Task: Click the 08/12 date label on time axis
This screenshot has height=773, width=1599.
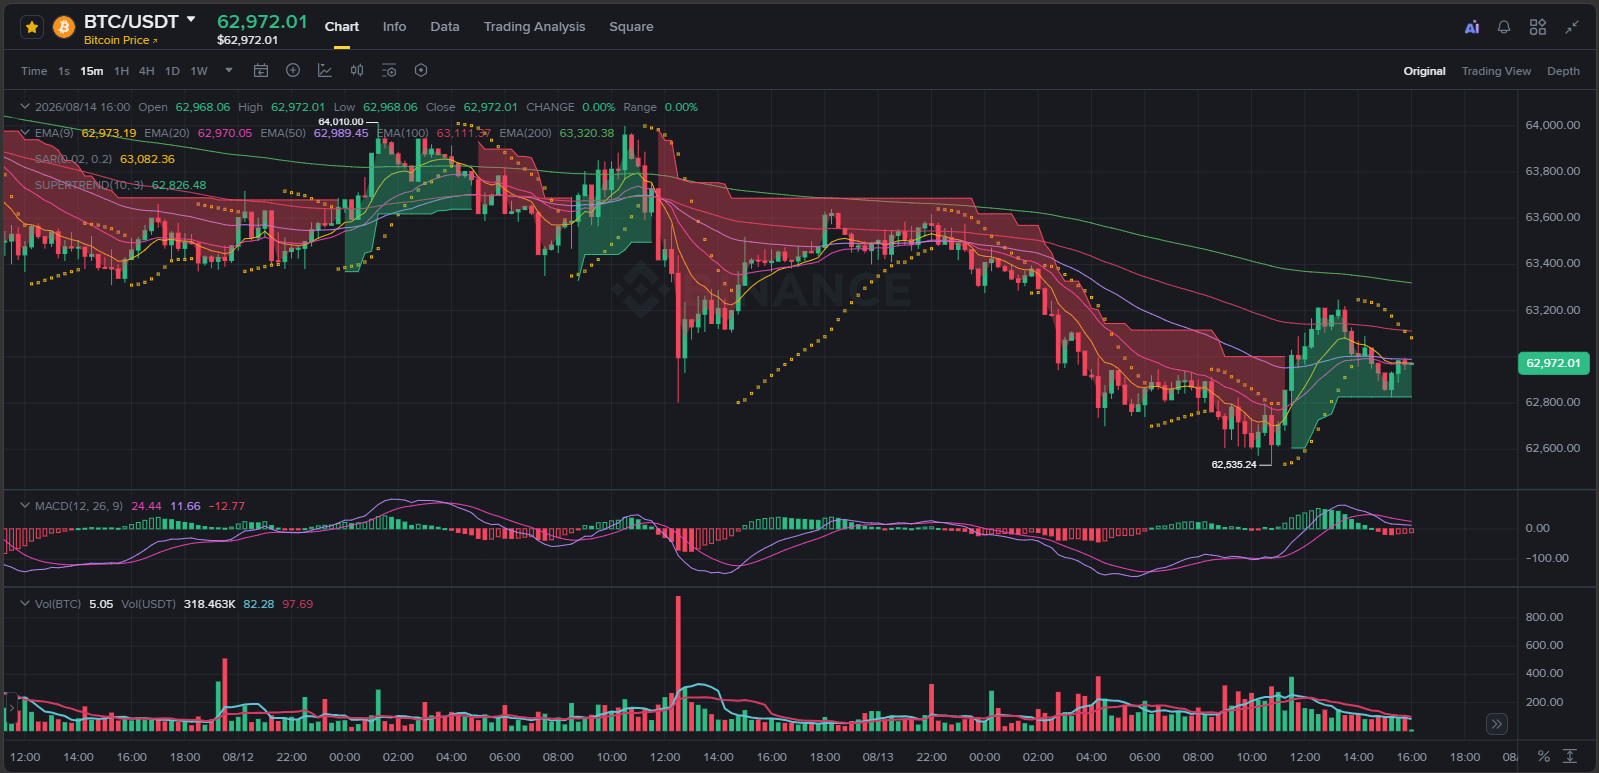Action: coord(238,757)
